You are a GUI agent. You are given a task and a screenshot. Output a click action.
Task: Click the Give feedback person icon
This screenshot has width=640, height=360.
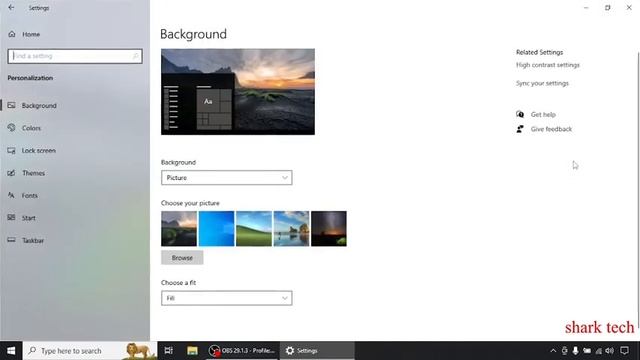[520, 129]
